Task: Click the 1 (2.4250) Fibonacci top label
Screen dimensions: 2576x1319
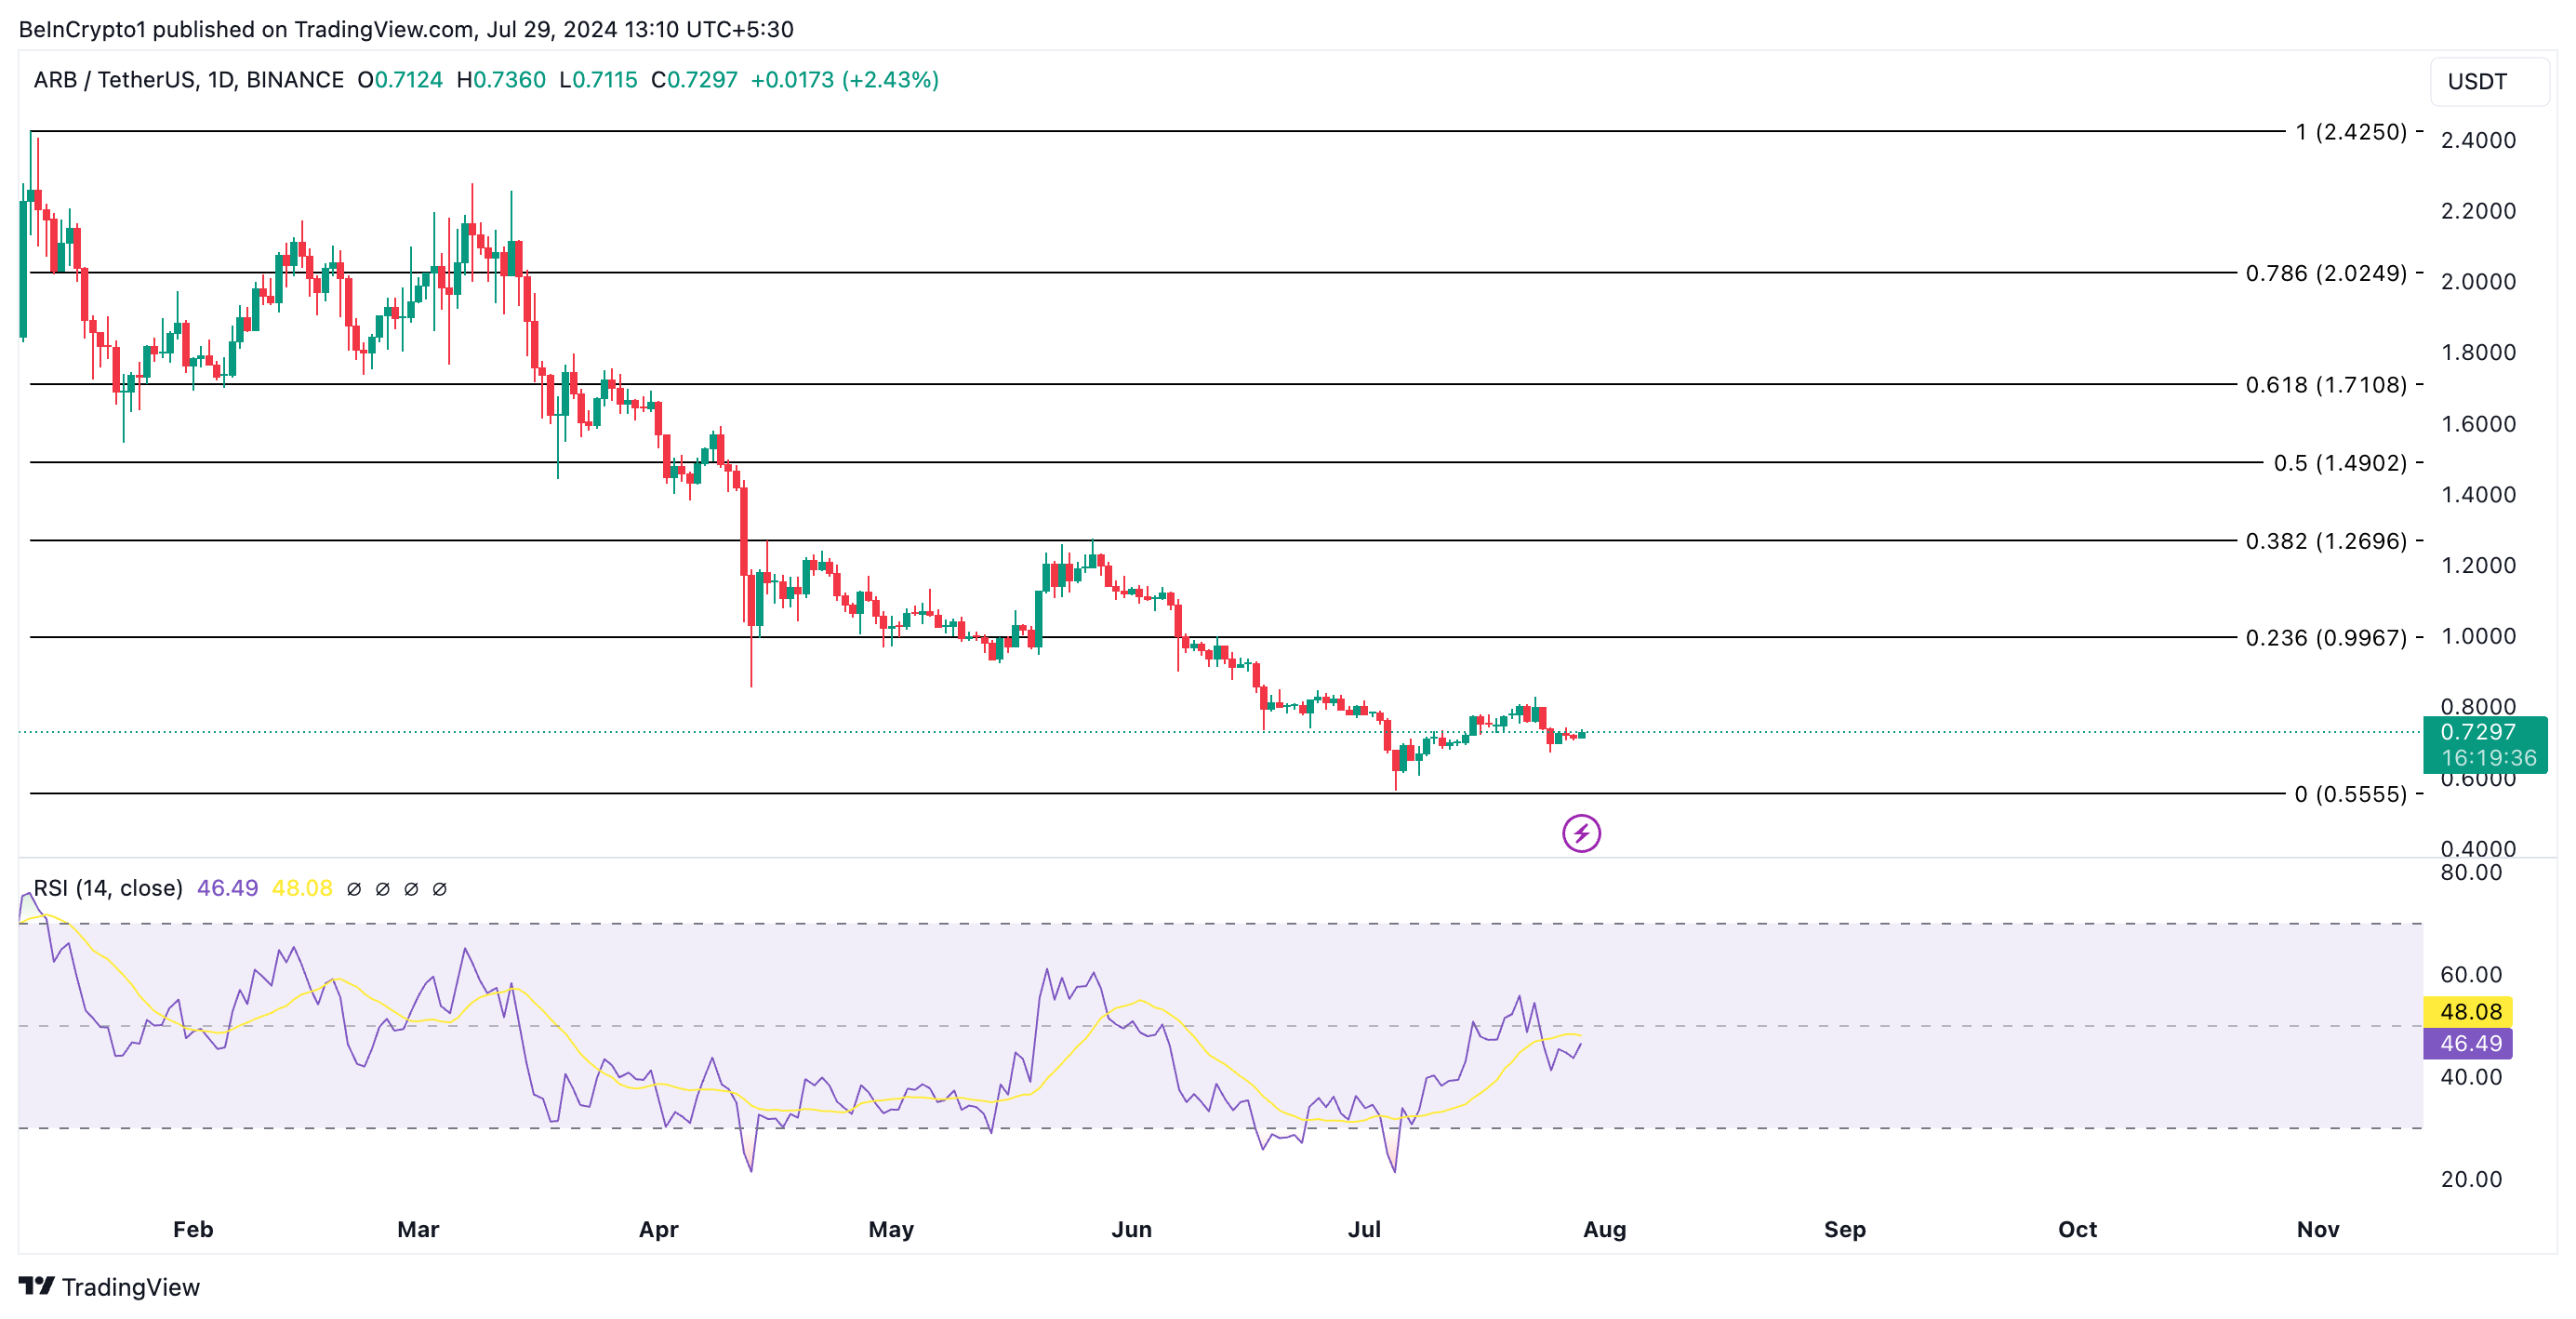Action: [x=2350, y=132]
